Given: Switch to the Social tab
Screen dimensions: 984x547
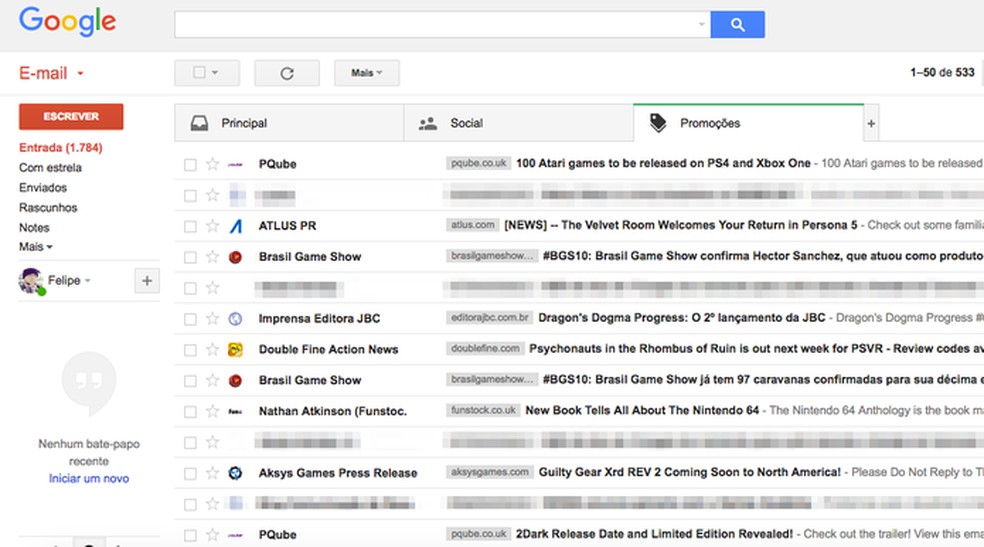Looking at the screenshot, I should [x=518, y=124].
